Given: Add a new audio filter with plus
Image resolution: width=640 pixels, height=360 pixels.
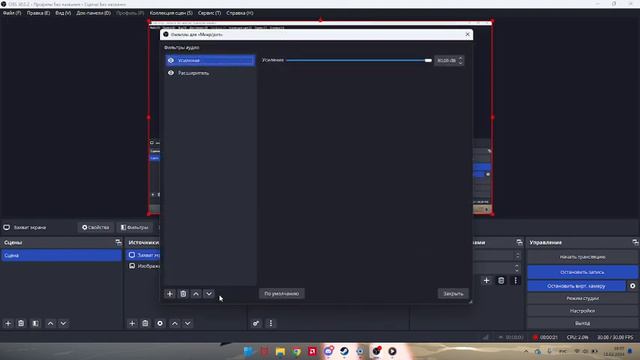Looking at the screenshot, I should coord(170,293).
